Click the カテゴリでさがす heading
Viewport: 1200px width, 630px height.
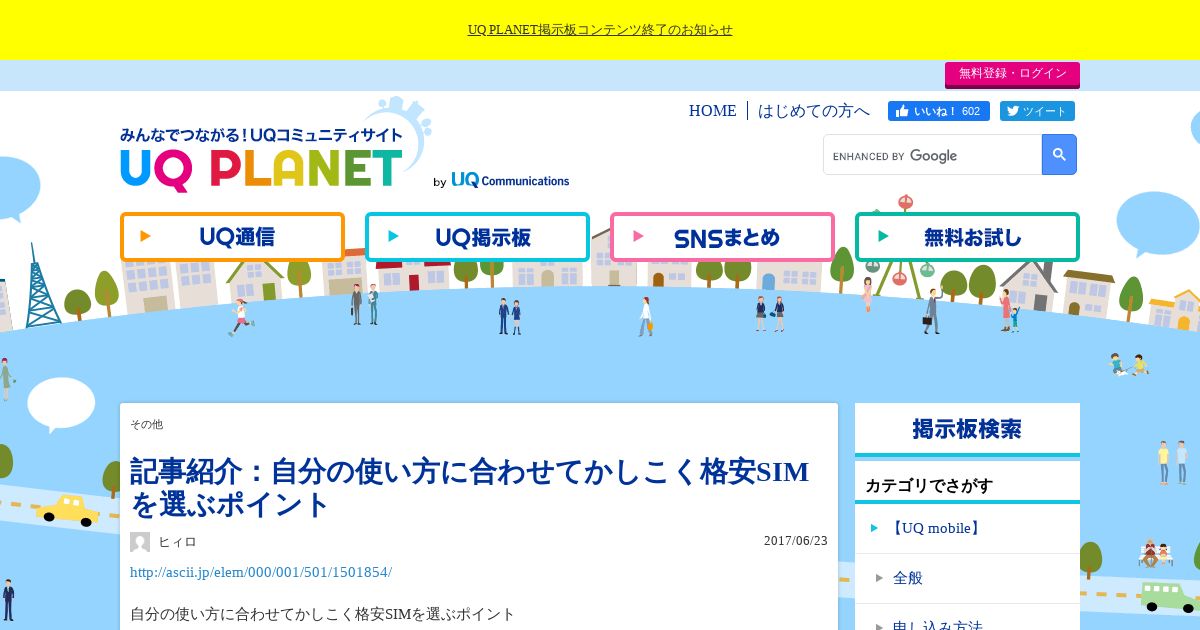coord(929,485)
